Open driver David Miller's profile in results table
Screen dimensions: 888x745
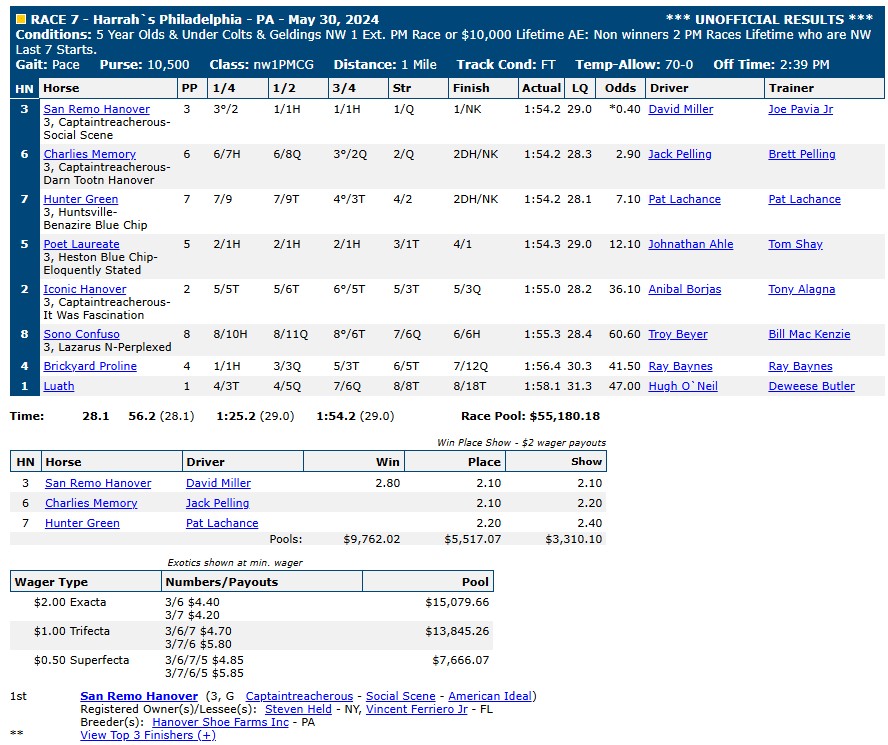click(x=681, y=109)
